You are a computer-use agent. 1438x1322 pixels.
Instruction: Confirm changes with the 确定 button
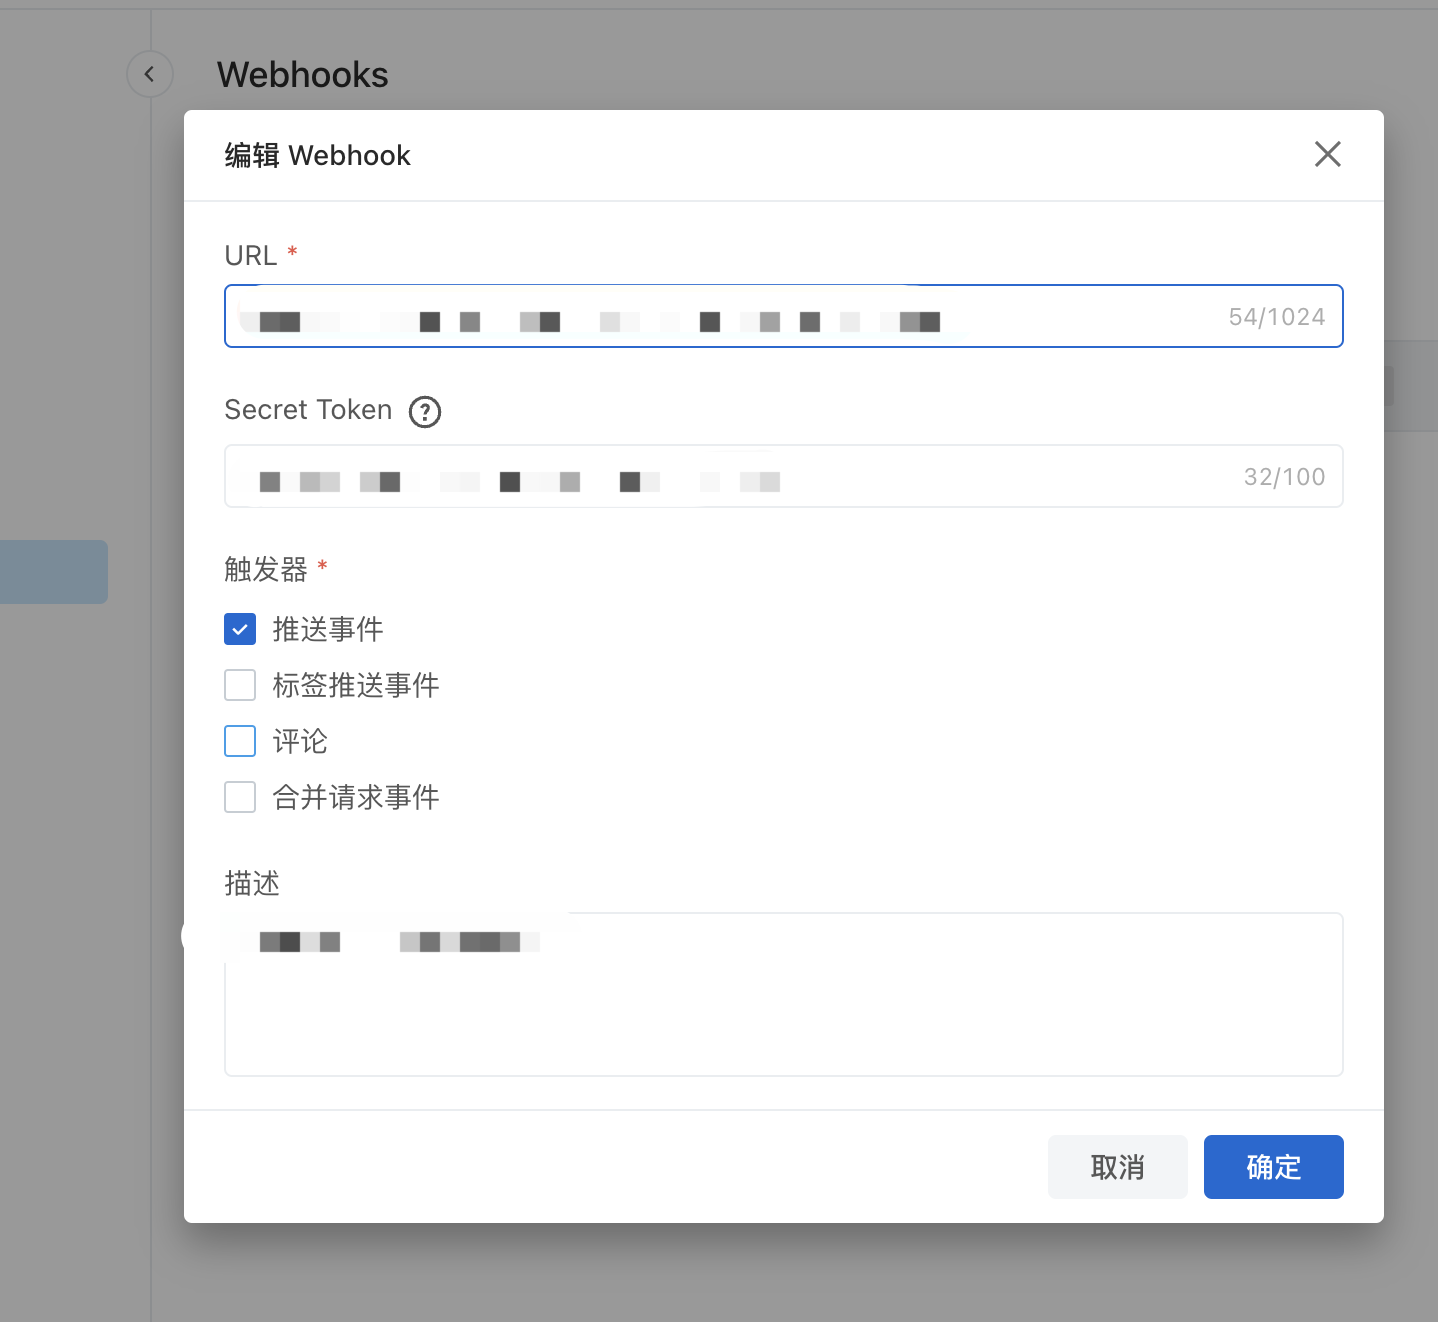(x=1273, y=1166)
